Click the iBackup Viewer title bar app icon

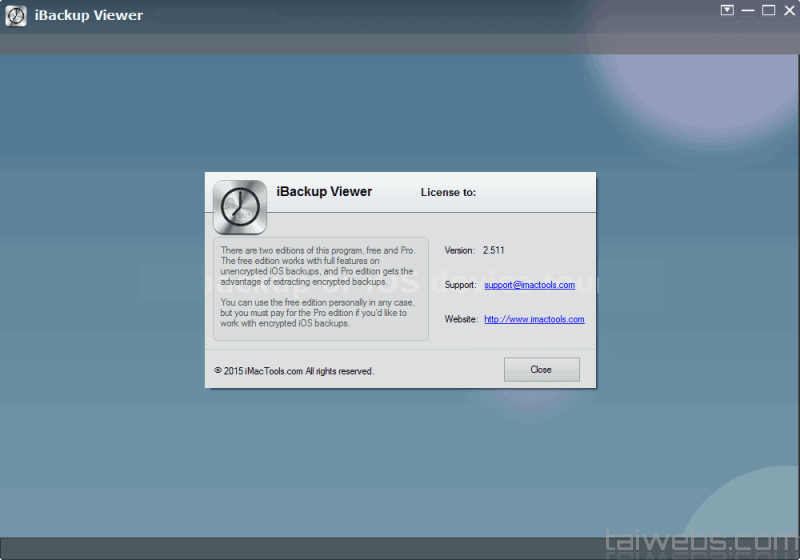pyautogui.click(x=16, y=16)
